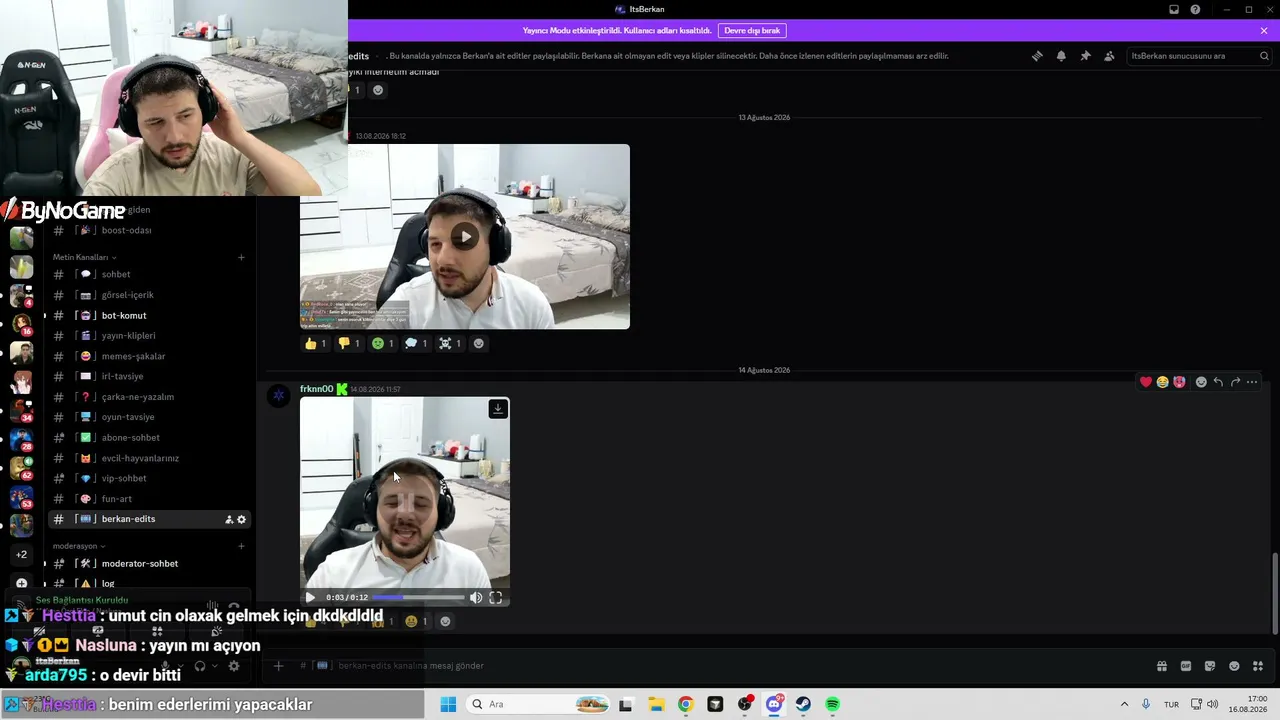Add thumbs up reaction on 13 August clip
This screenshot has width=1280, height=720.
click(x=316, y=343)
